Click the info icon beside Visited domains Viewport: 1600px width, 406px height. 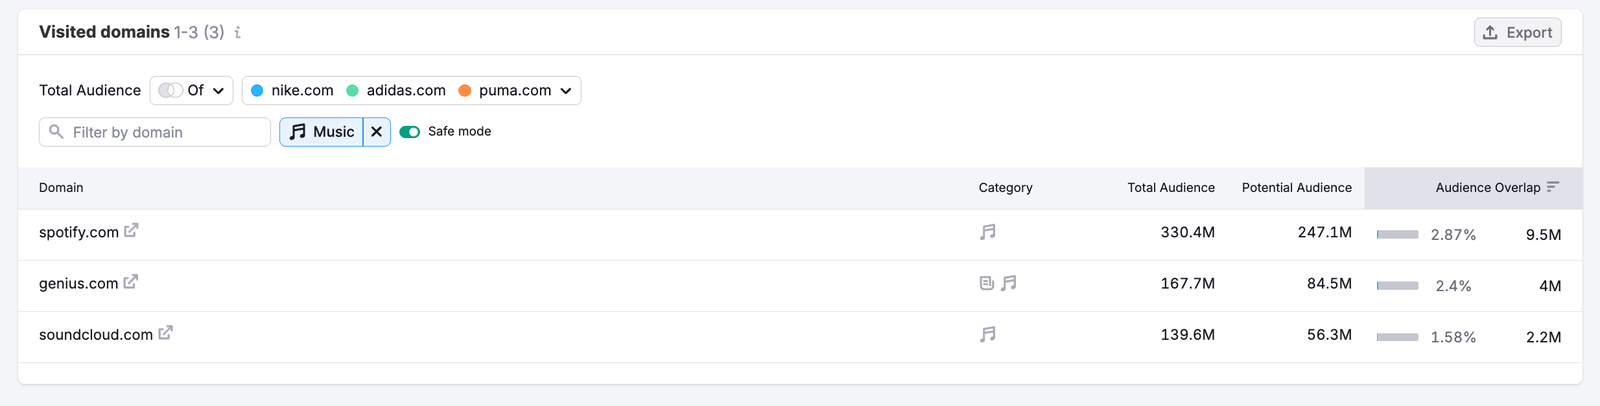pyautogui.click(x=237, y=32)
